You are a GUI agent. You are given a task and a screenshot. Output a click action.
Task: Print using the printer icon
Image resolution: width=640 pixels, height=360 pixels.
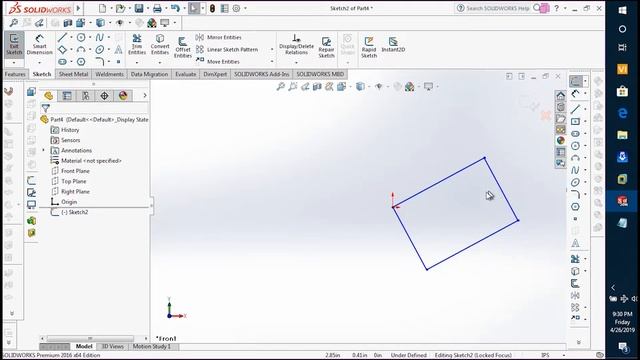point(157,8)
